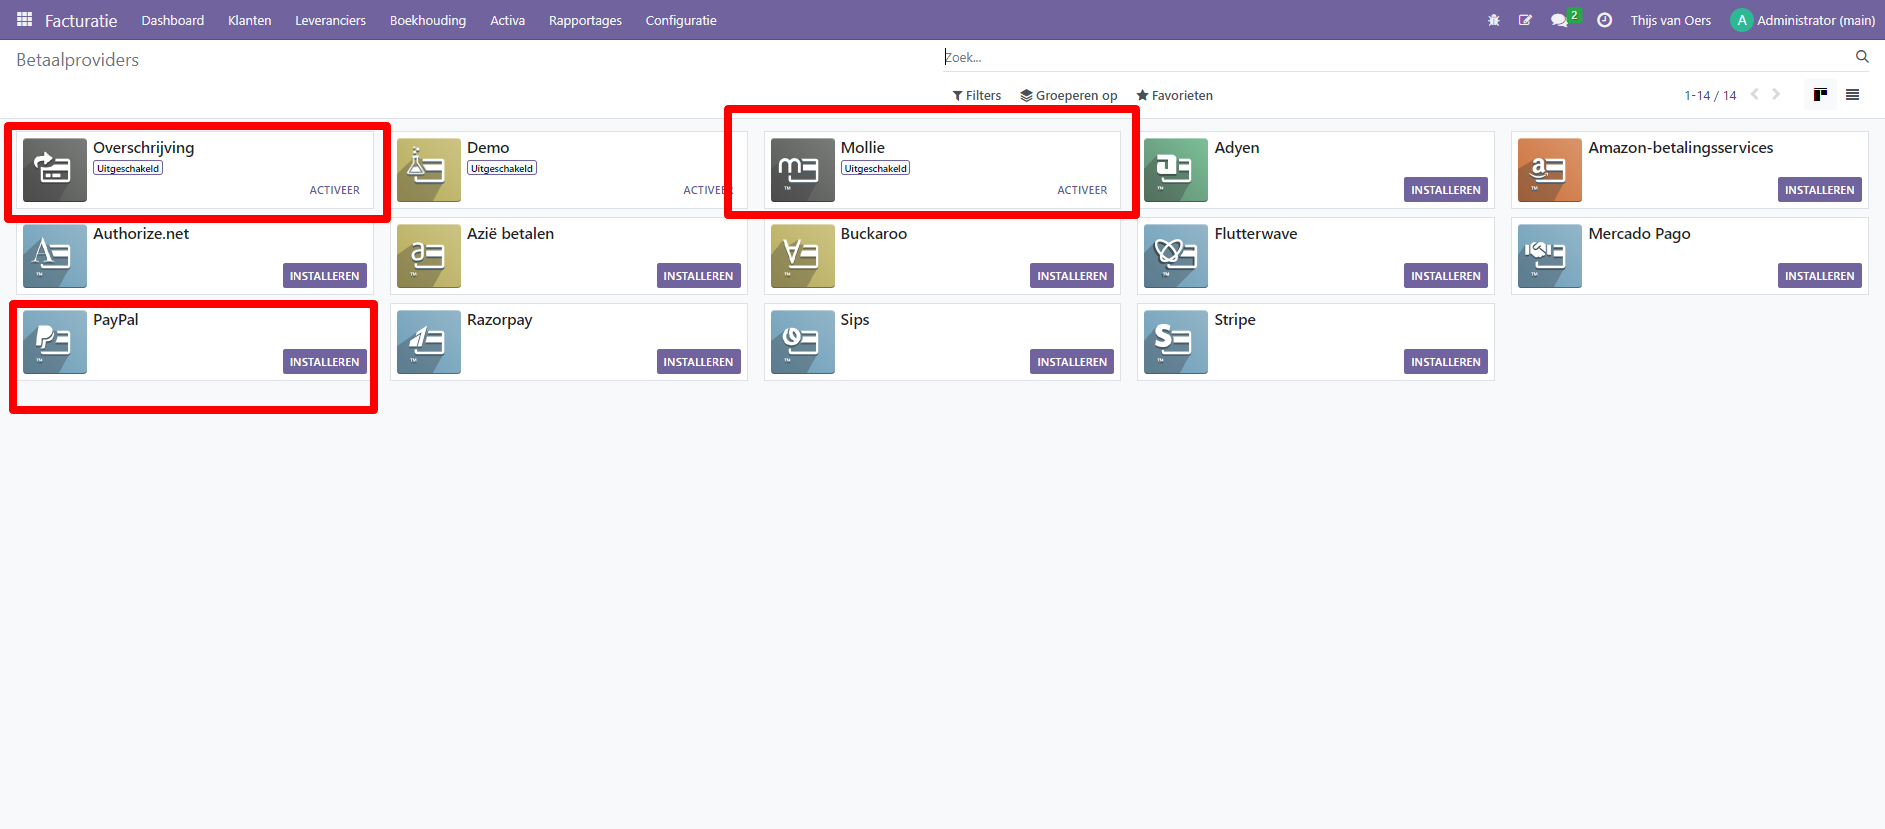Viewport: 1885px width, 829px height.
Task: Click the search magnifier icon
Action: point(1862,57)
